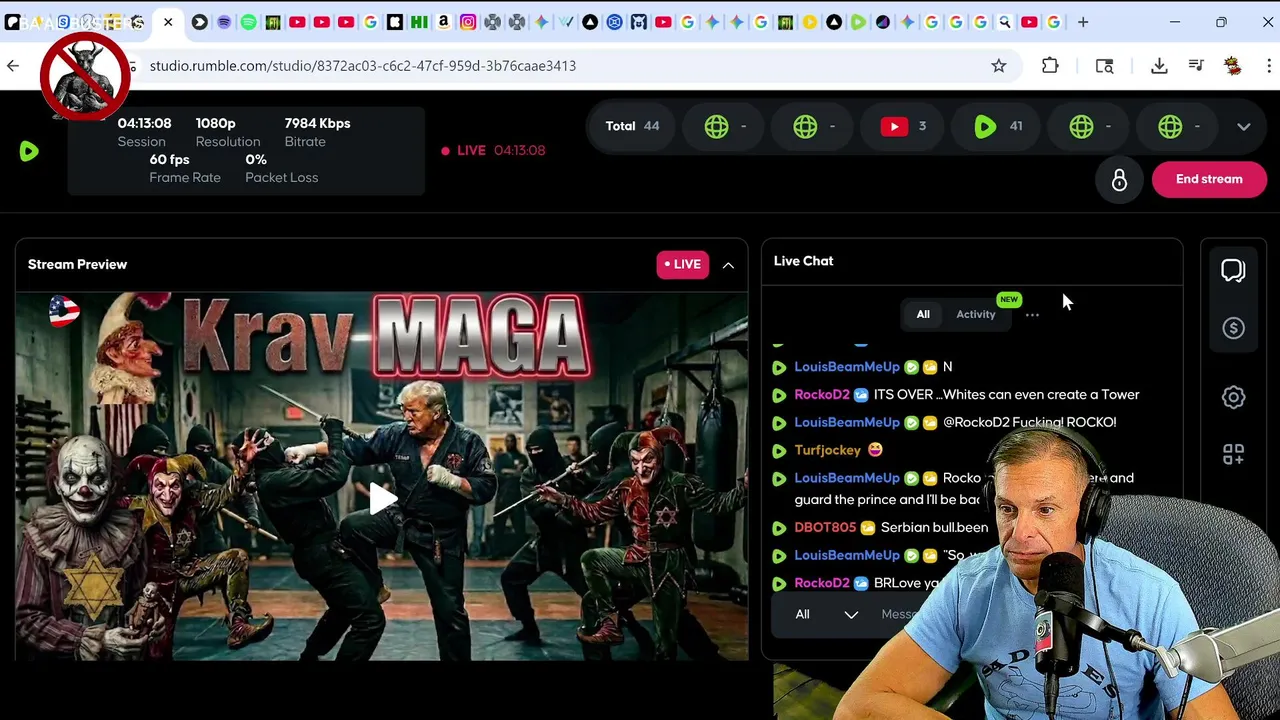Image resolution: width=1280 pixels, height=720 pixels.
Task: Click the search icon left of Downloads
Action: 1104,66
